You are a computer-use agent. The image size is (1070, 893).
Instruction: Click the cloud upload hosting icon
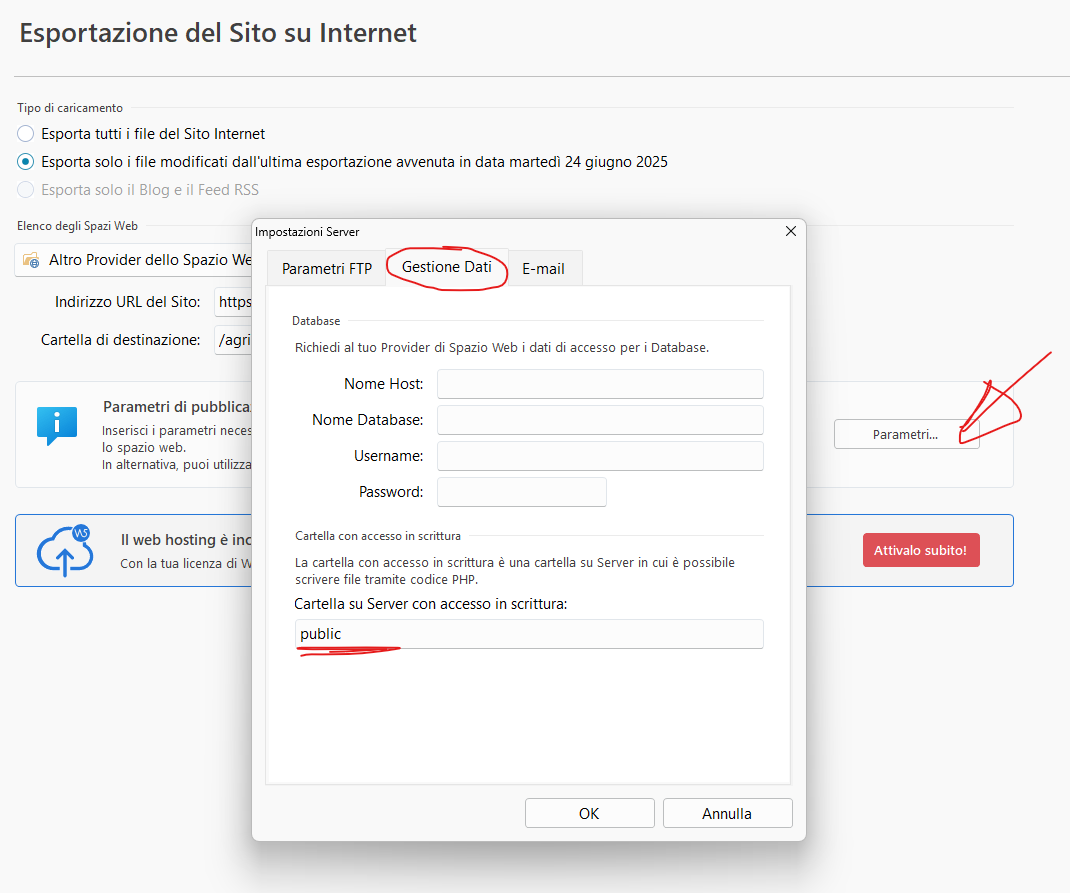pos(65,550)
